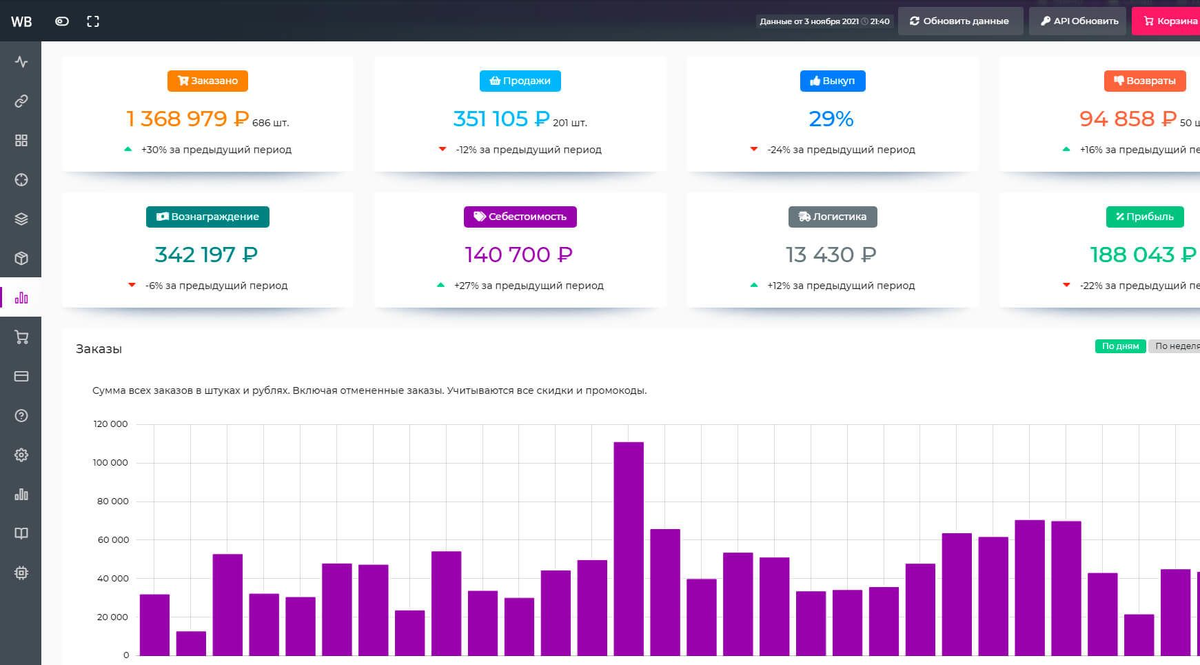Toggle fullscreen mode icon in header
The image size is (1200, 665).
pos(93,21)
